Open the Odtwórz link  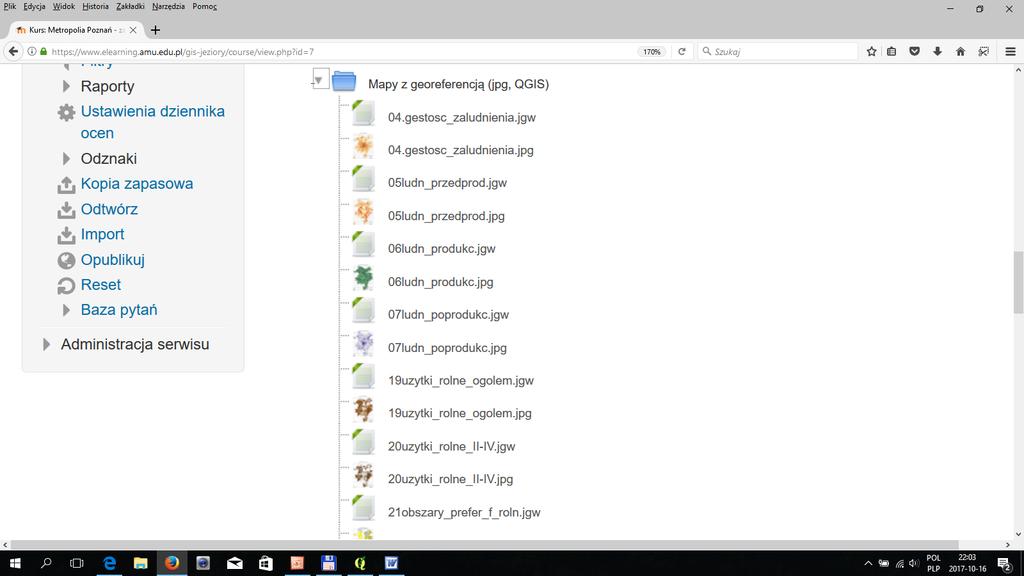pos(109,210)
